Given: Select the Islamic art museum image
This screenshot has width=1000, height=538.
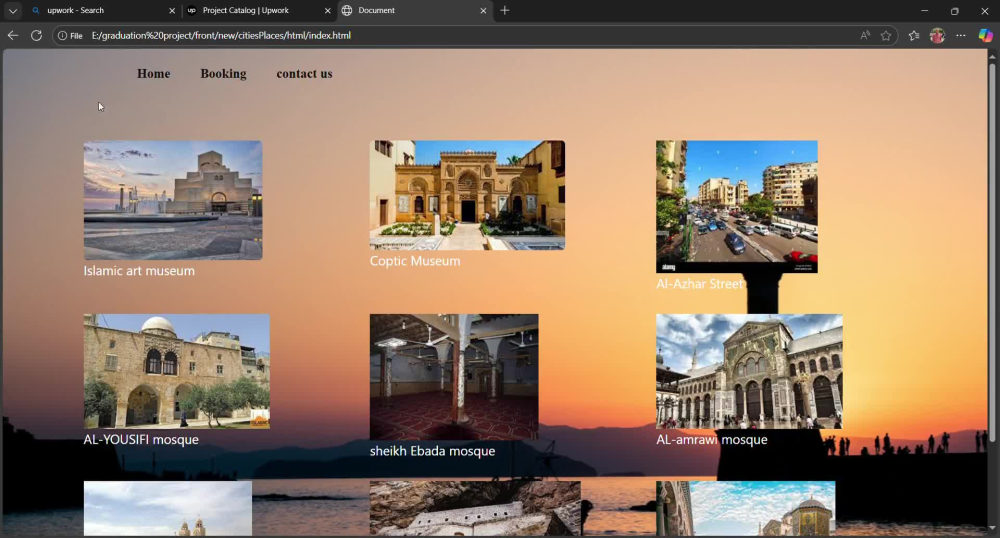Looking at the screenshot, I should coord(173,200).
